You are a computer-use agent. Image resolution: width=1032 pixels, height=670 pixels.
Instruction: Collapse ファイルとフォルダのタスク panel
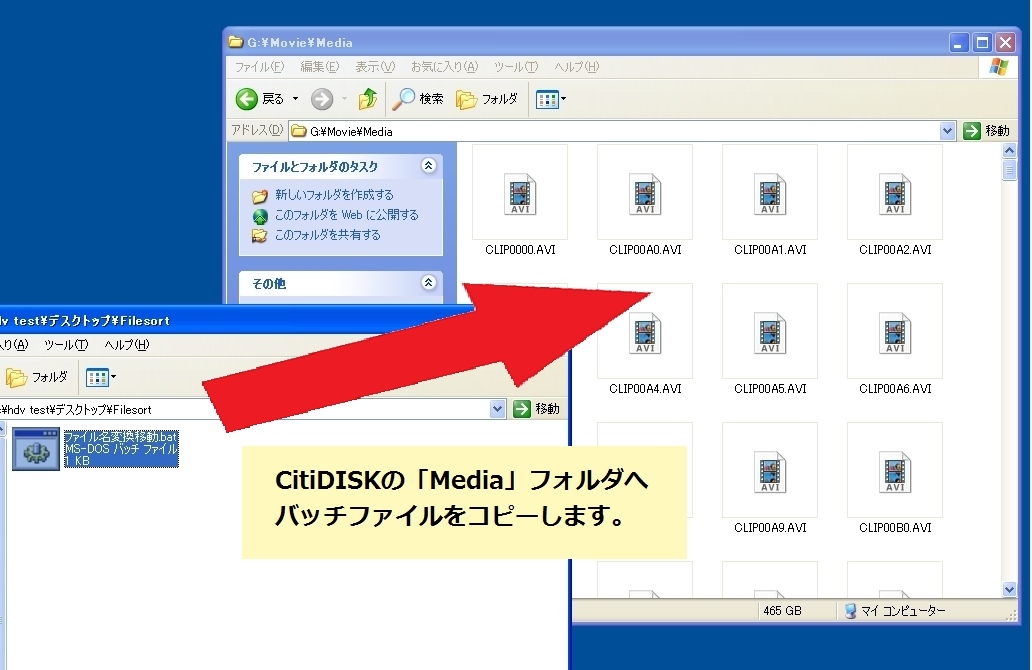[x=428, y=166]
